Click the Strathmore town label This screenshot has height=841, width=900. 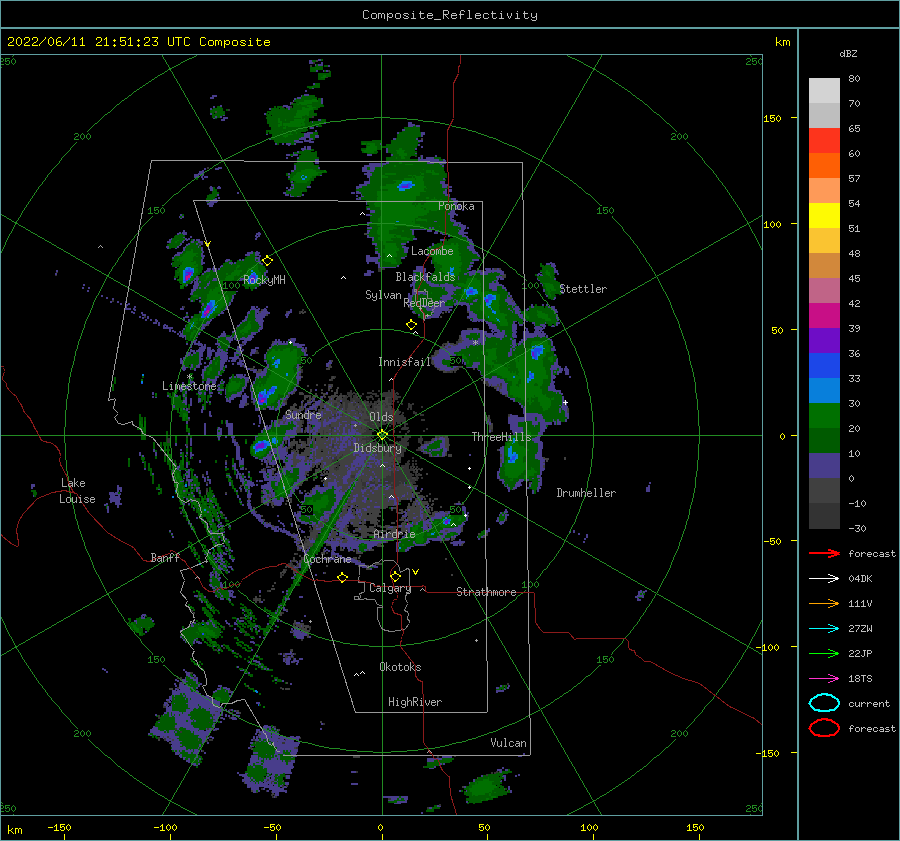pos(486,592)
